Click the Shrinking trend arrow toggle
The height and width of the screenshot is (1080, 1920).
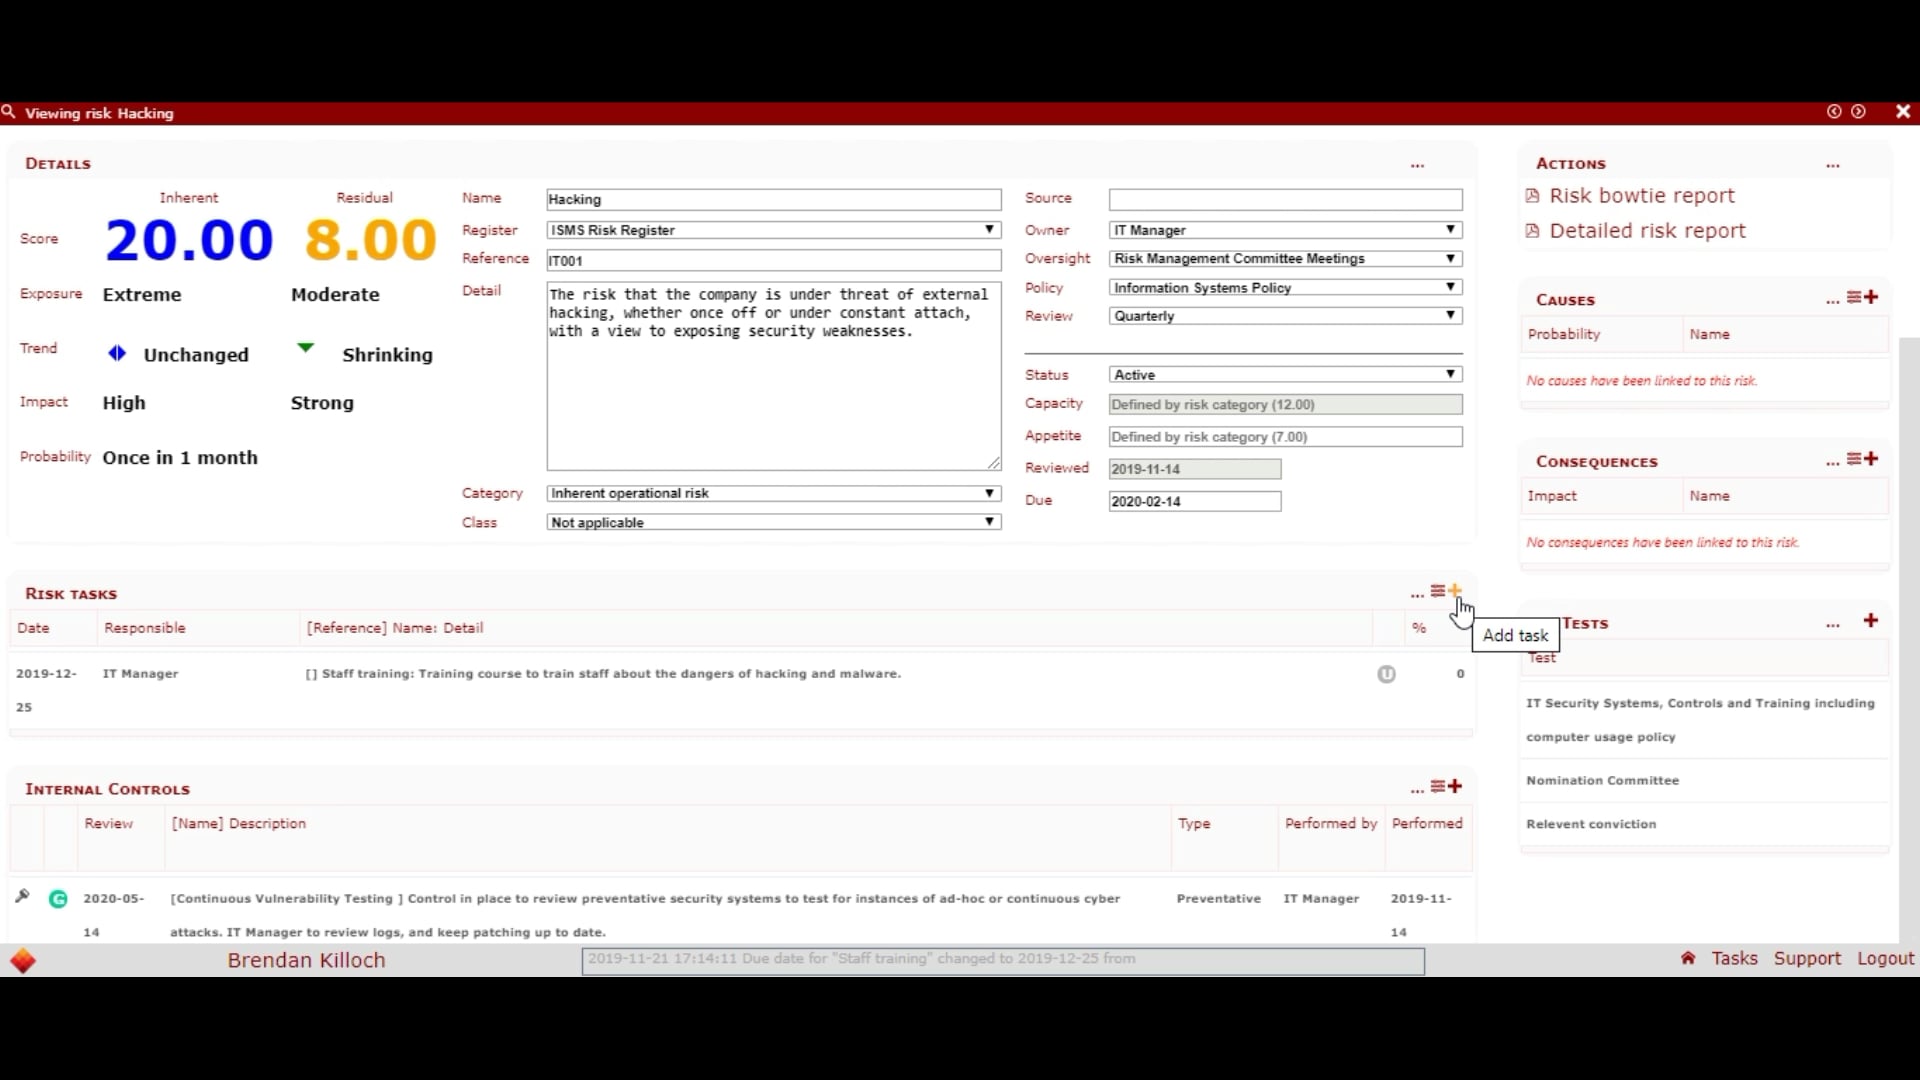point(304,348)
